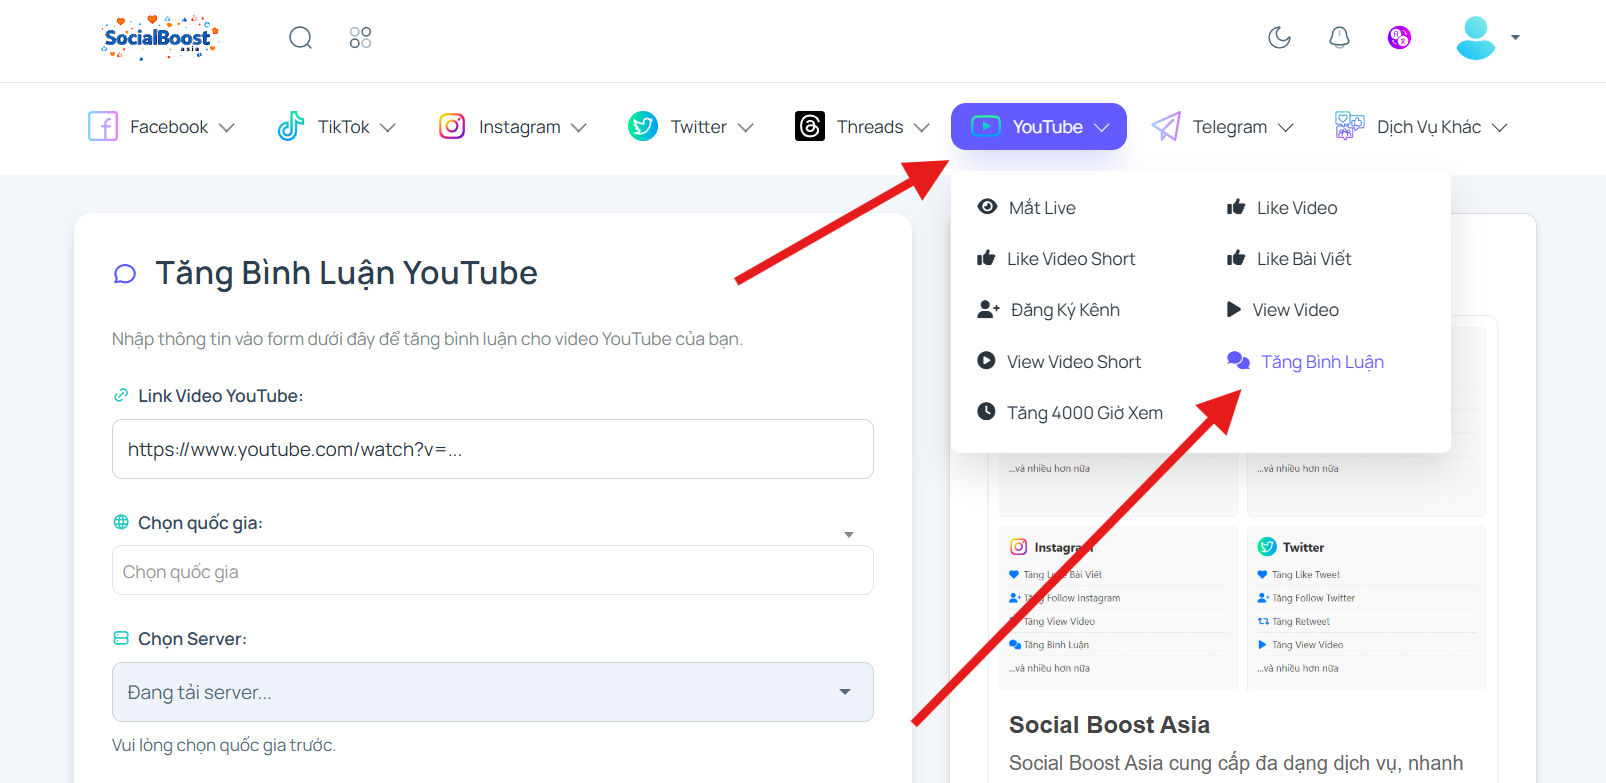Collapse the YouTube menu chevron
Viewport: 1606px width, 783px height.
1102,127
